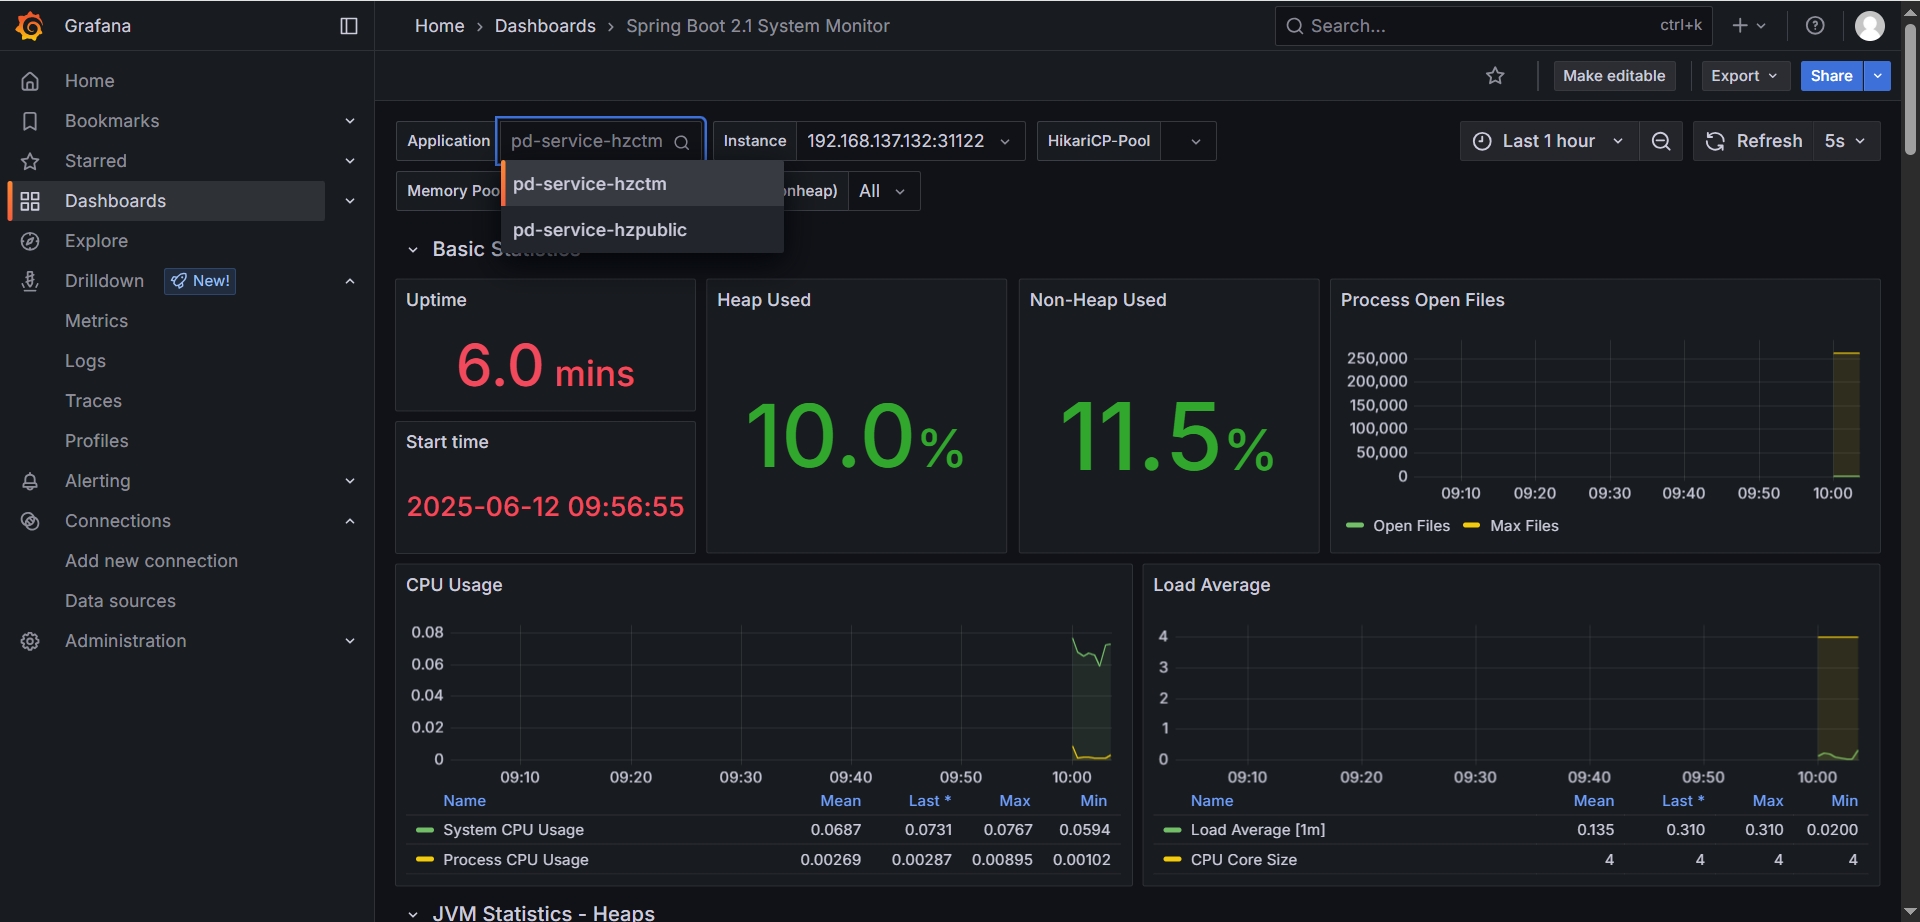
Task: Toggle the System CPU Usage legend series
Action: point(513,830)
